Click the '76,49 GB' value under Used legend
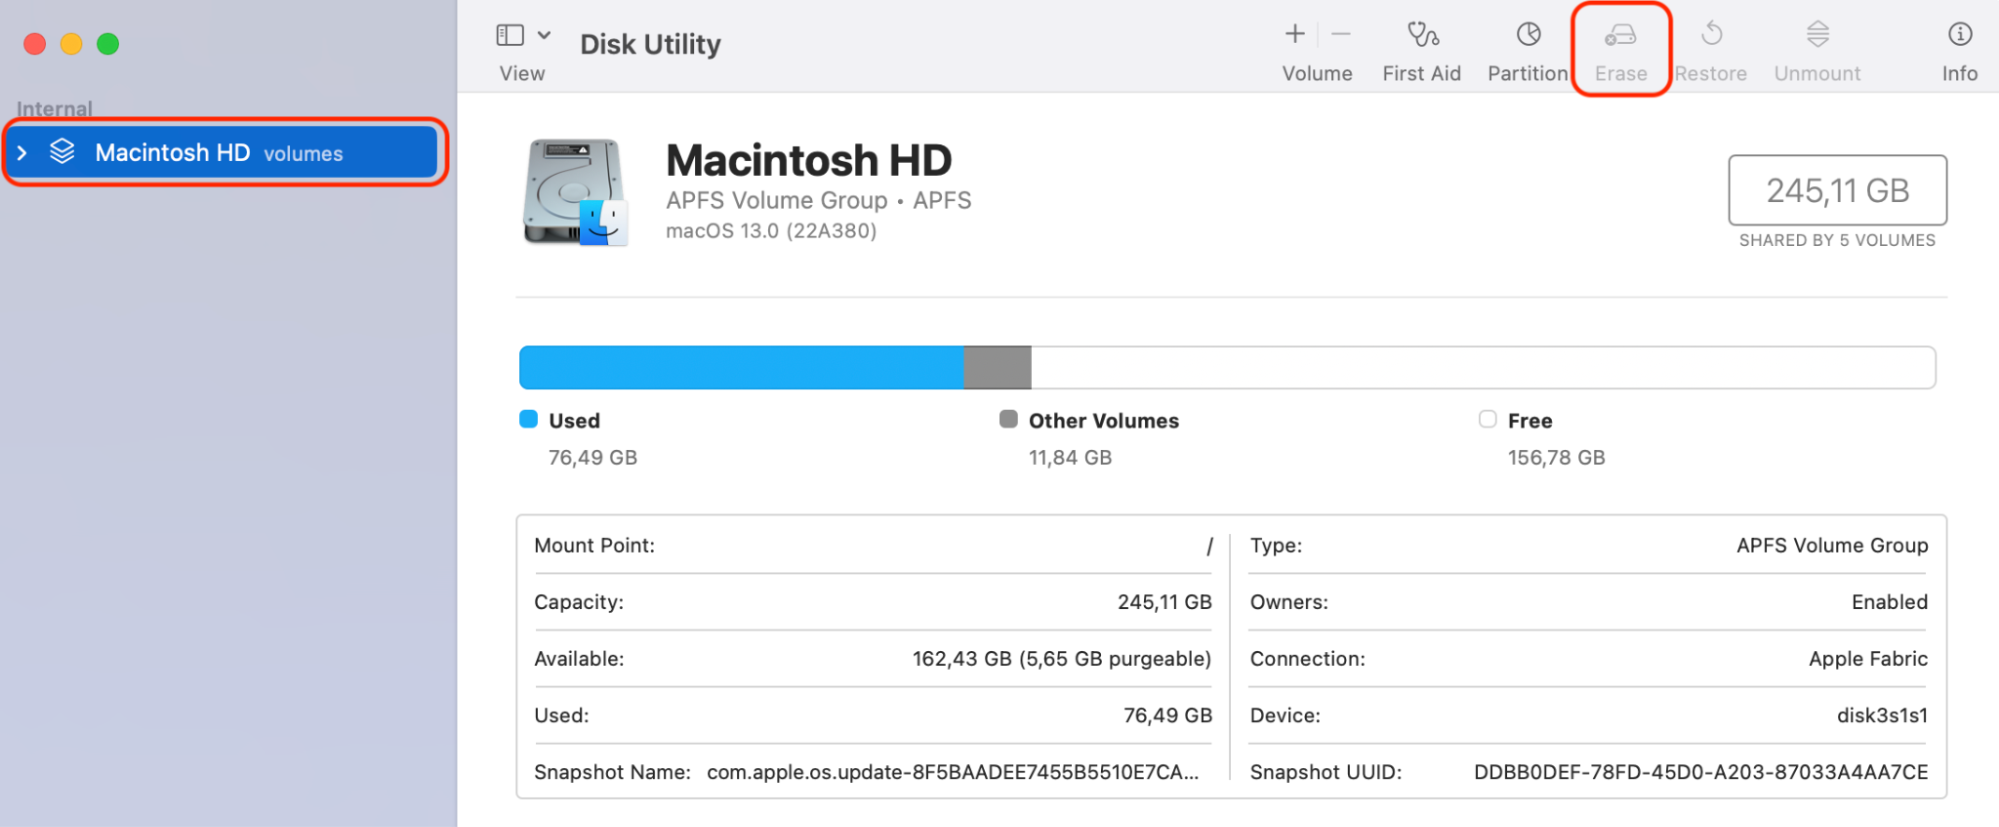1999x827 pixels. coord(592,457)
